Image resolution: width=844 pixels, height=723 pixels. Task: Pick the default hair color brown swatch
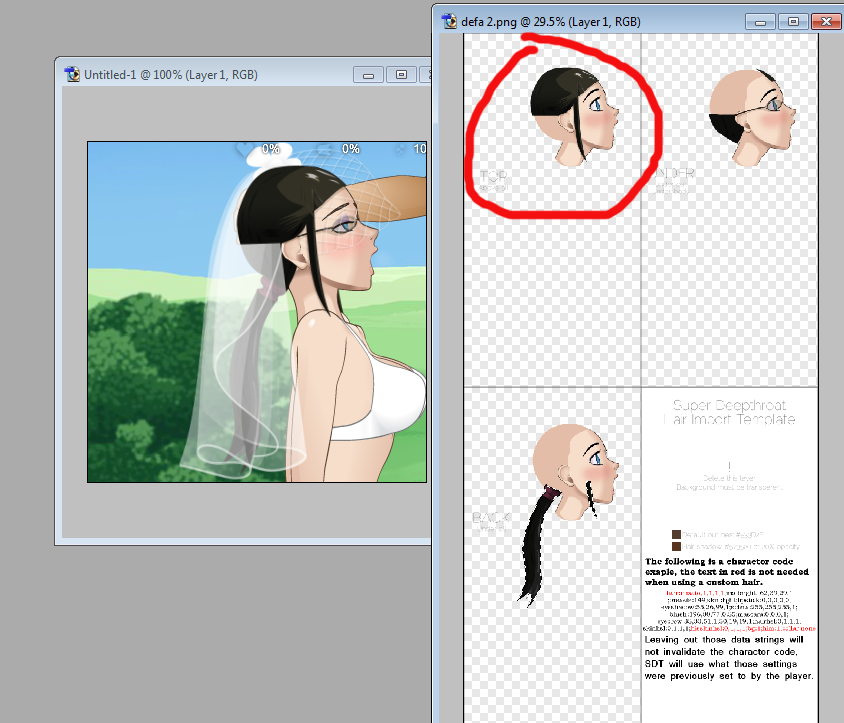[x=677, y=535]
